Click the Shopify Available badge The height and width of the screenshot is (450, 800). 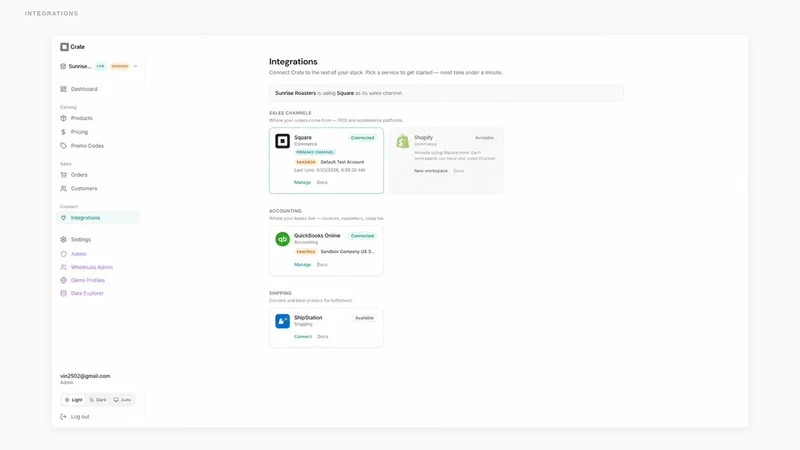(x=484, y=138)
